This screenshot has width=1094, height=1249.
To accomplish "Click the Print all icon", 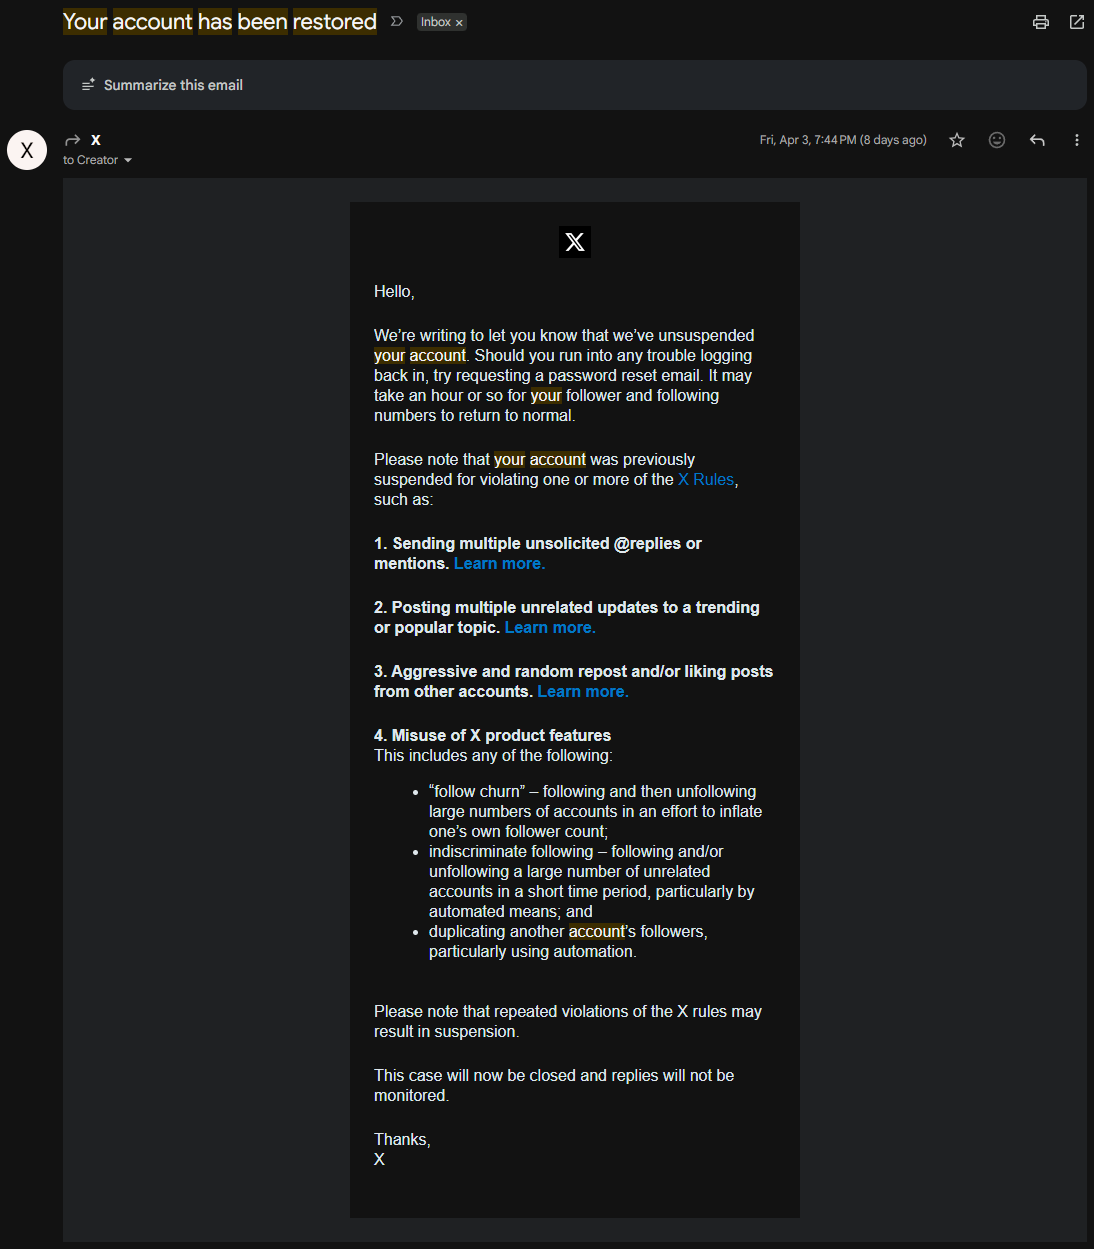I will pos(1041,22).
